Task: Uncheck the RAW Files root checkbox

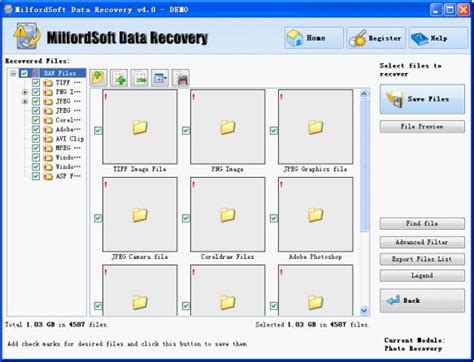Action: tap(24, 73)
